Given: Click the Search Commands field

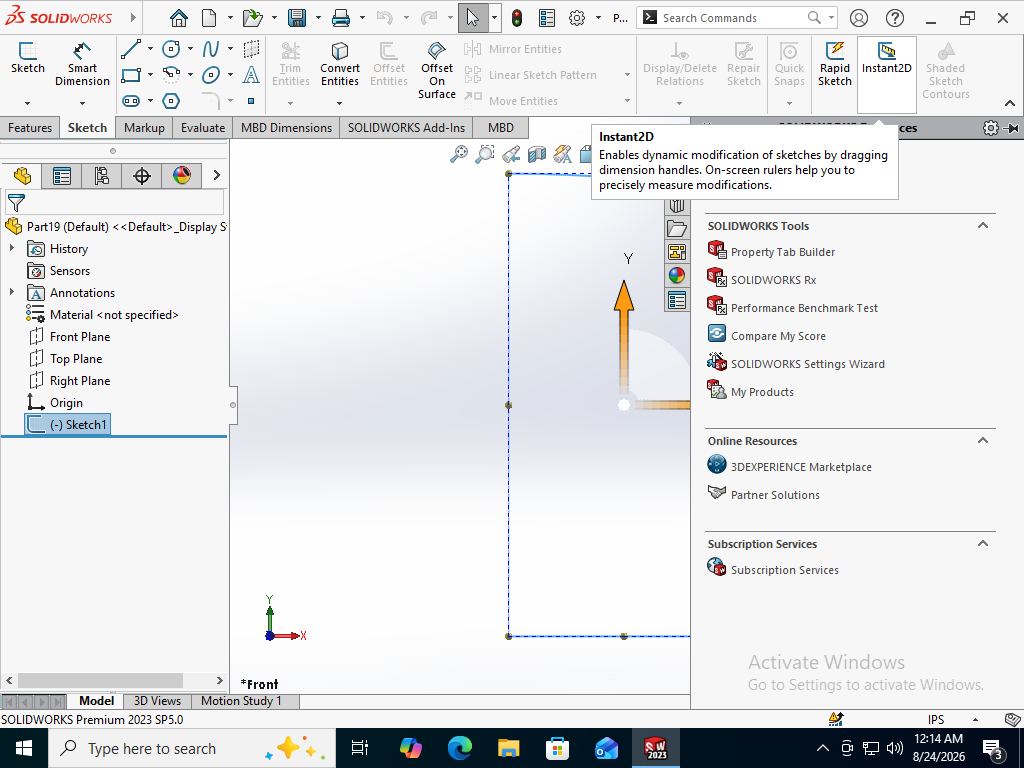Looking at the screenshot, I should coord(737,18).
